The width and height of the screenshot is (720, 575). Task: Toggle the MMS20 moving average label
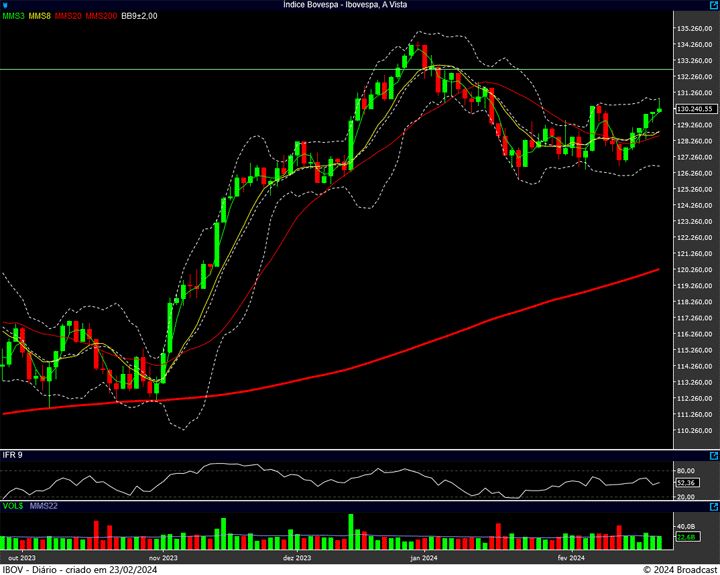68,17
